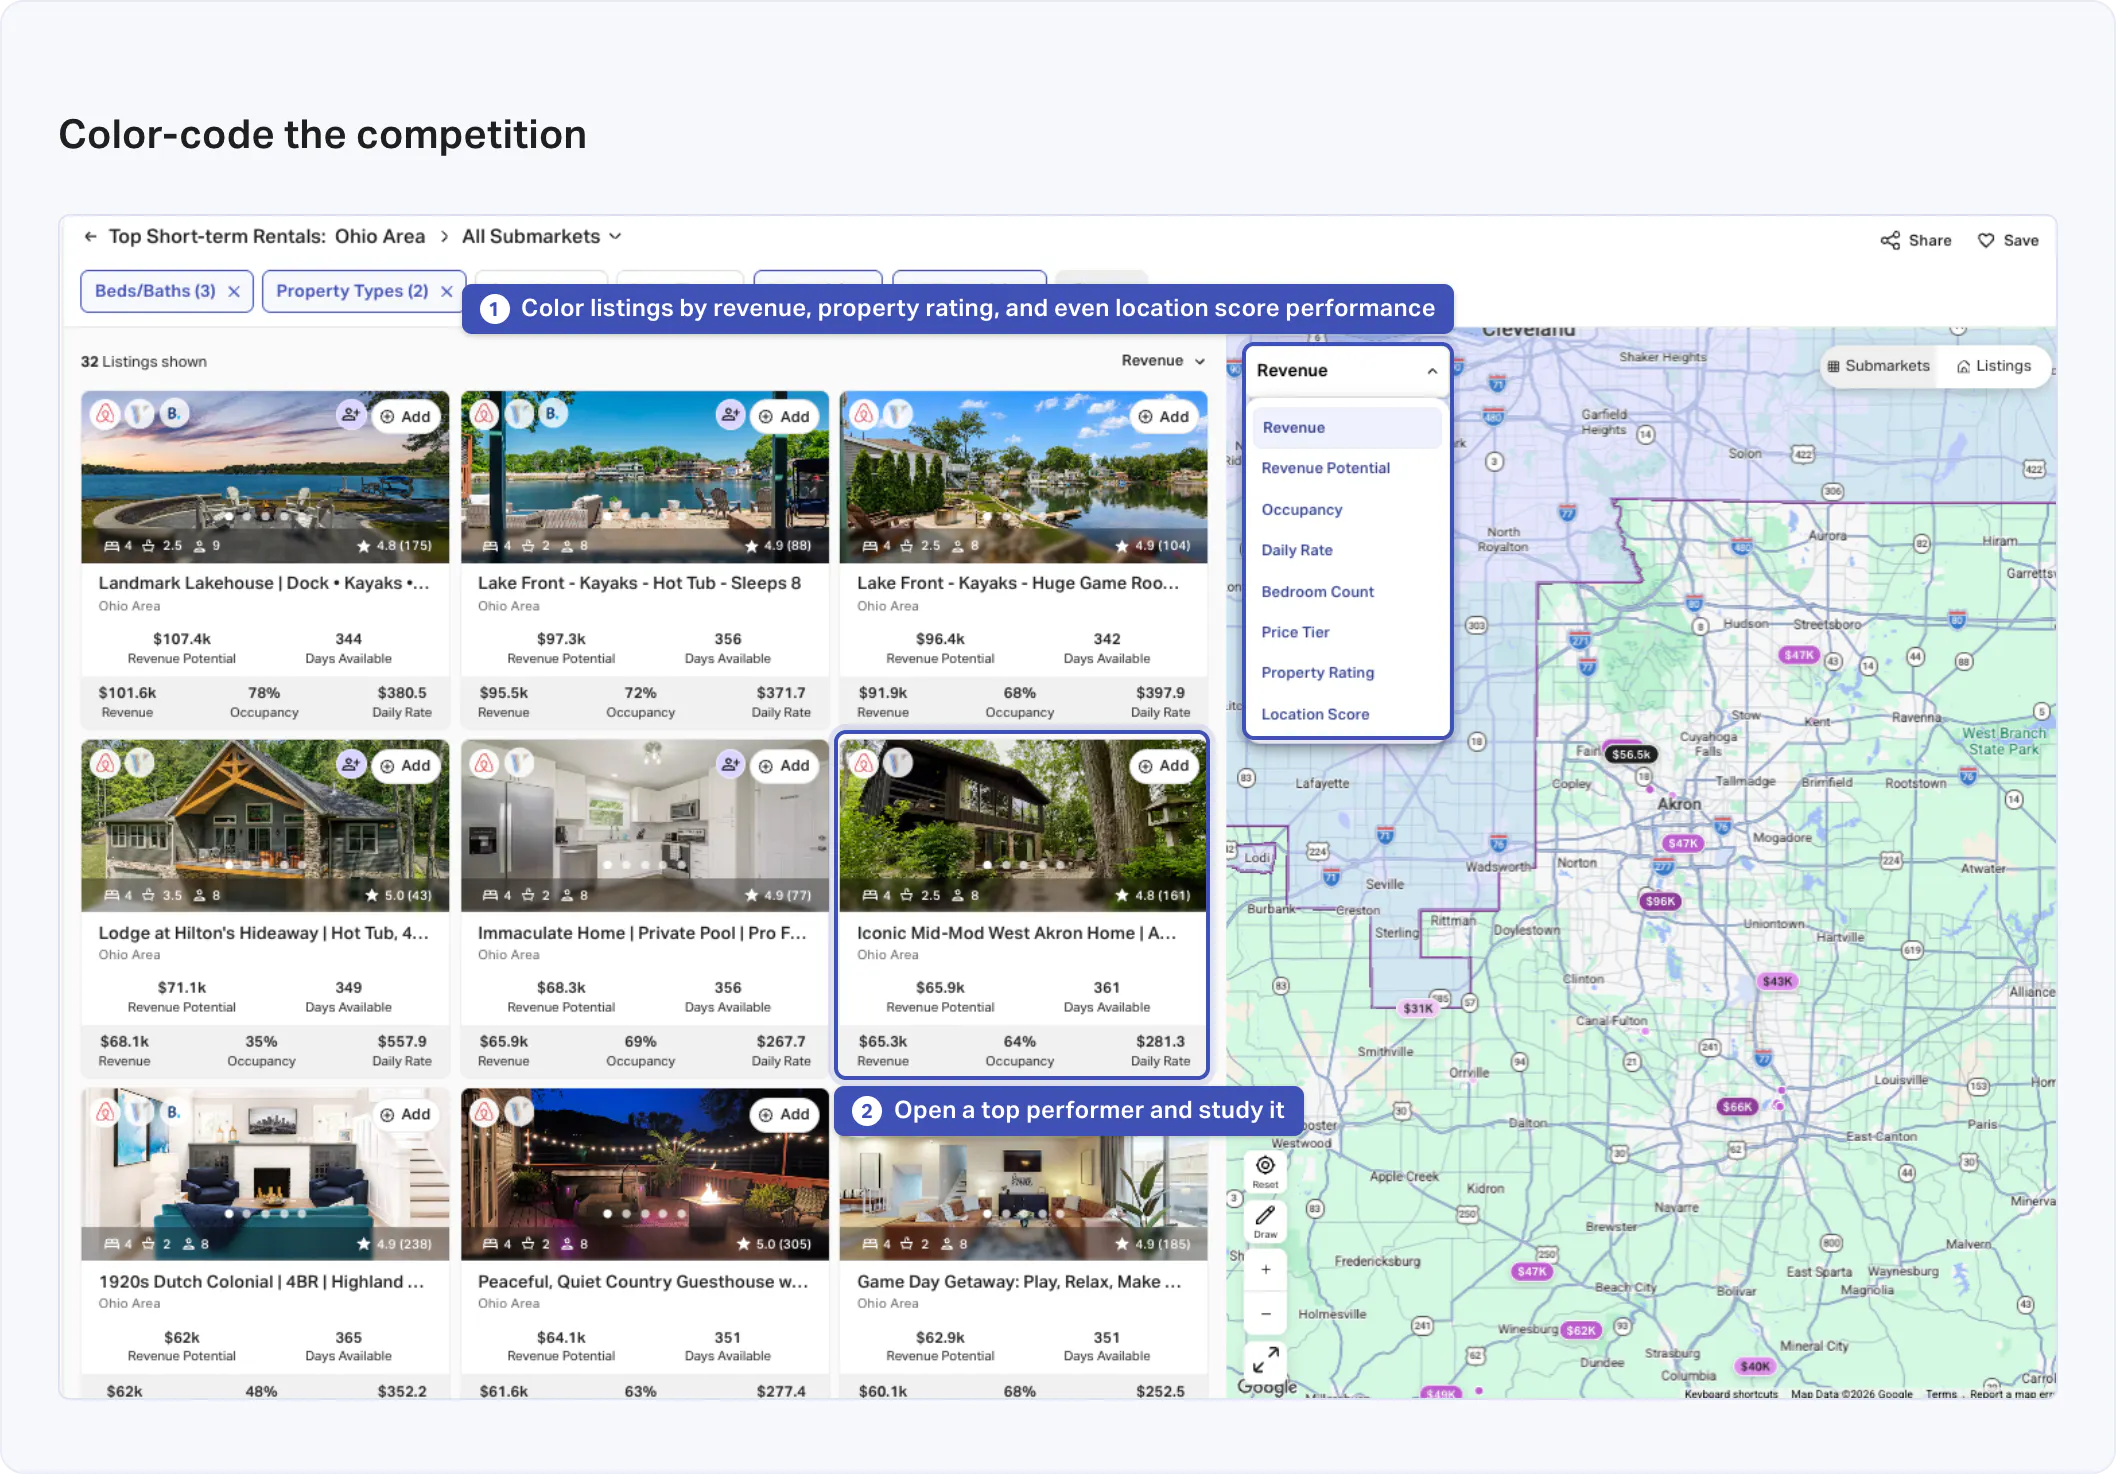The width and height of the screenshot is (2116, 1474).
Task: Open the Iconic Mid-Mod West Akron Home photo
Action: pyautogui.click(x=1022, y=825)
